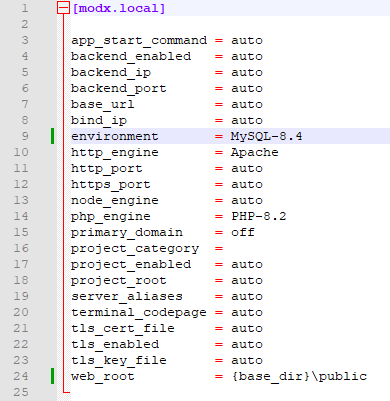Image resolution: width=390 pixels, height=401 pixels.
Task: Click the backend_port key
Action: [x=119, y=89]
